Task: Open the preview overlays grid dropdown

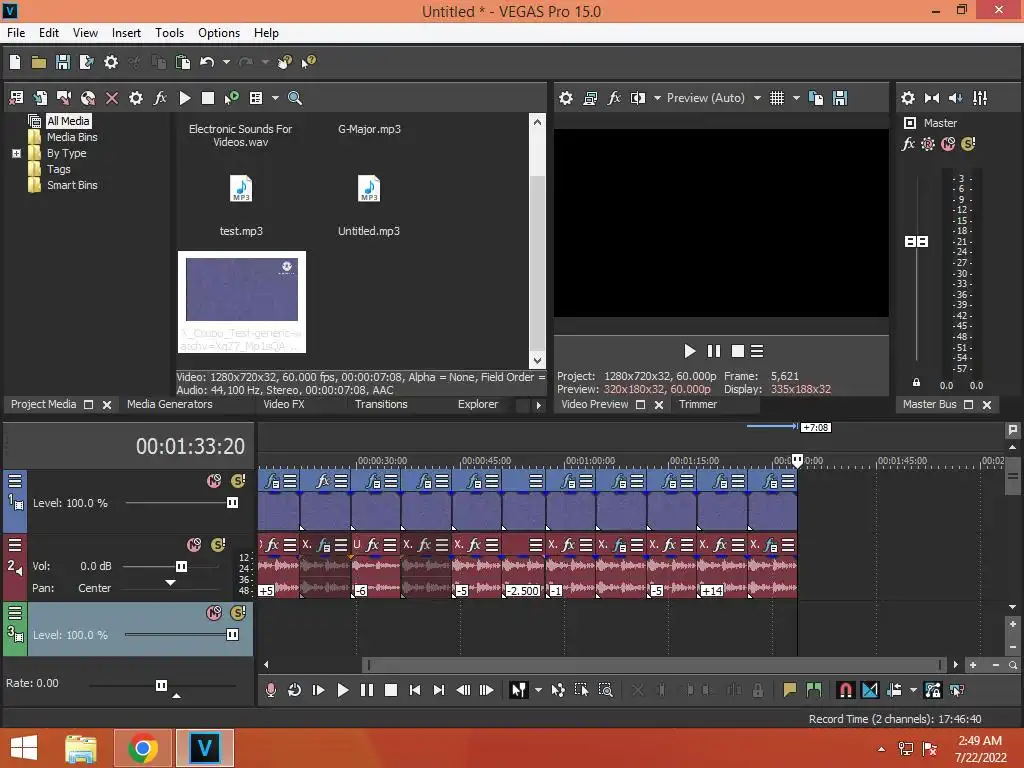Action: coord(796,98)
